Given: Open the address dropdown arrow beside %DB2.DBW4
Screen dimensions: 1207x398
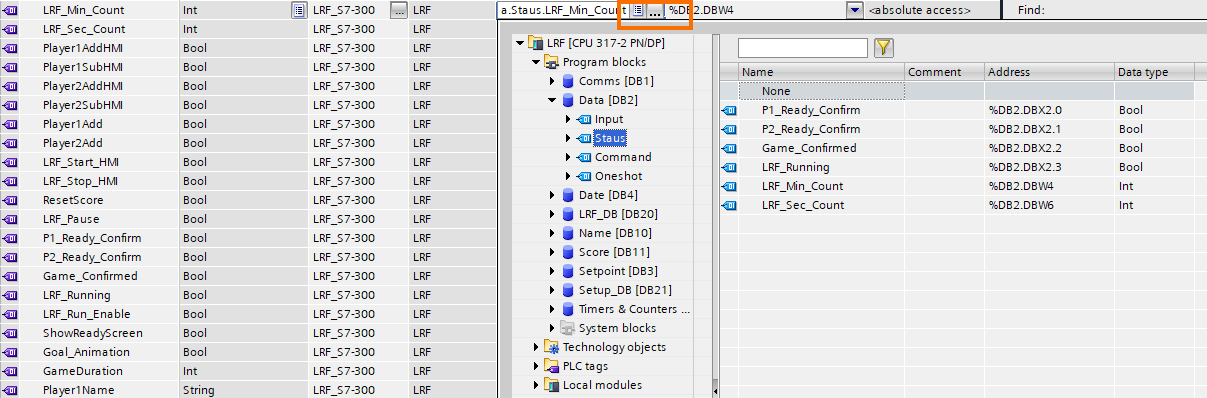Looking at the screenshot, I should pyautogui.click(x=854, y=10).
